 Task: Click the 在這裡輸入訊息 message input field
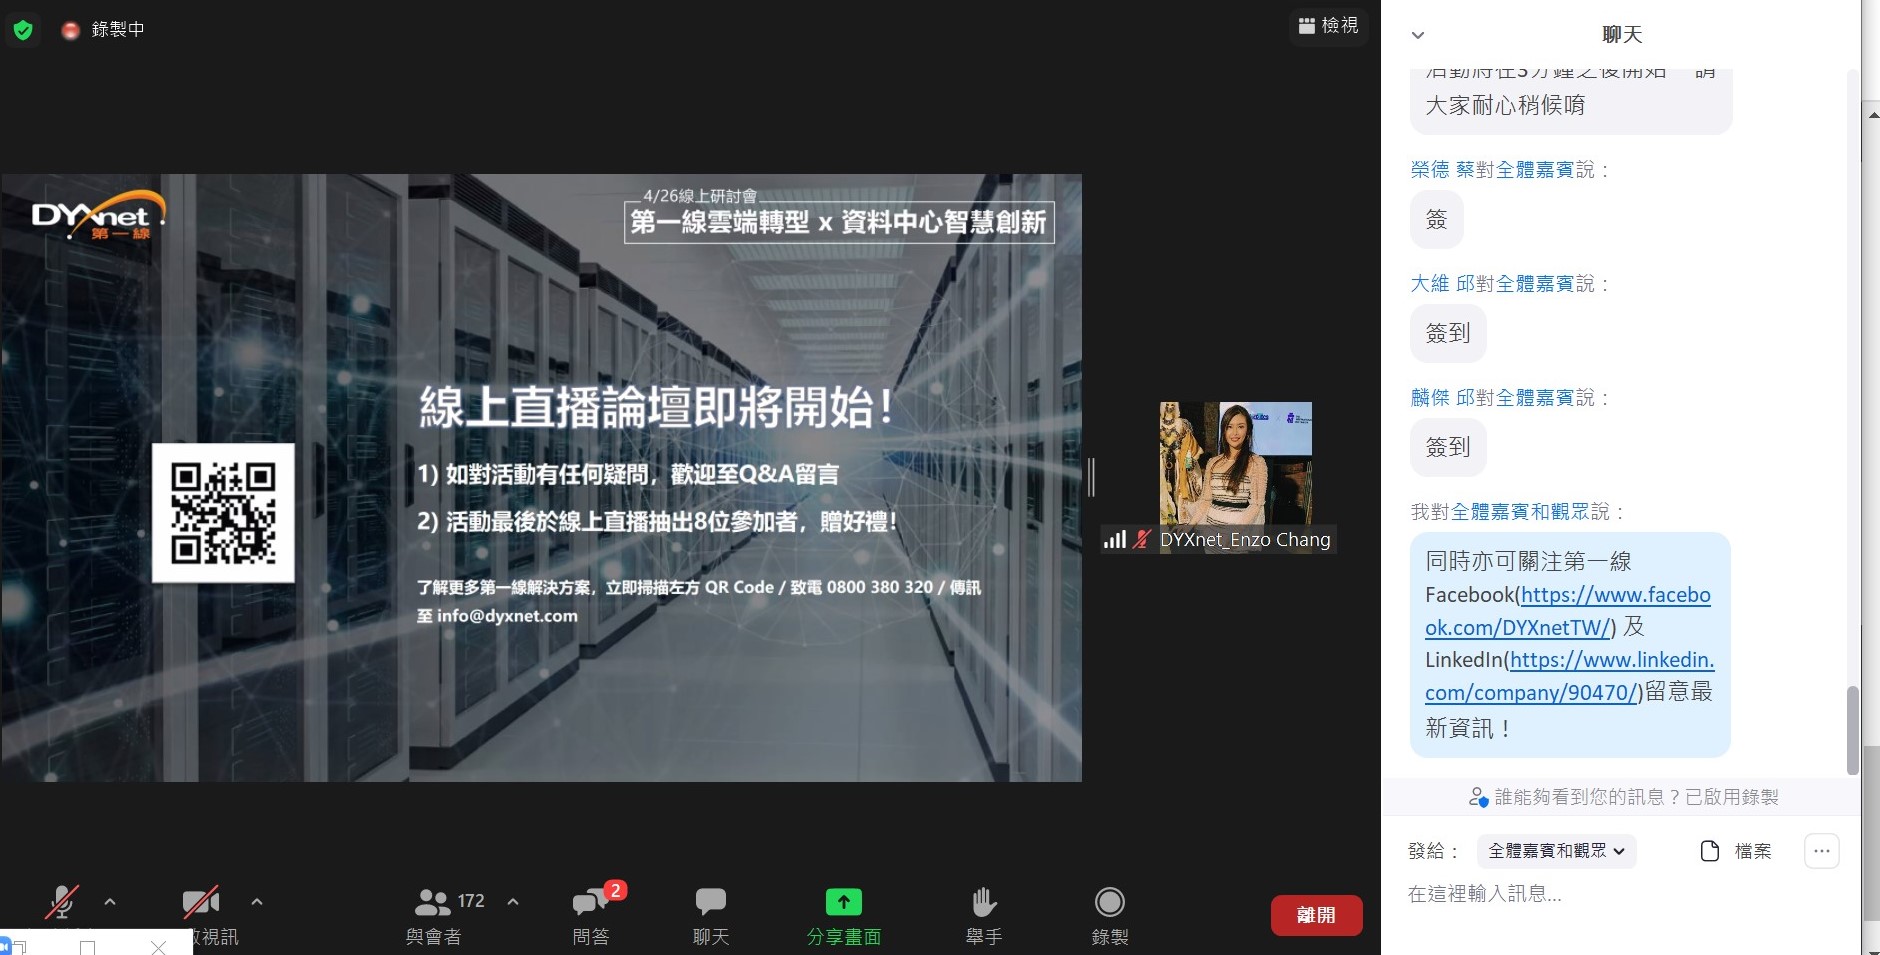(1600, 894)
